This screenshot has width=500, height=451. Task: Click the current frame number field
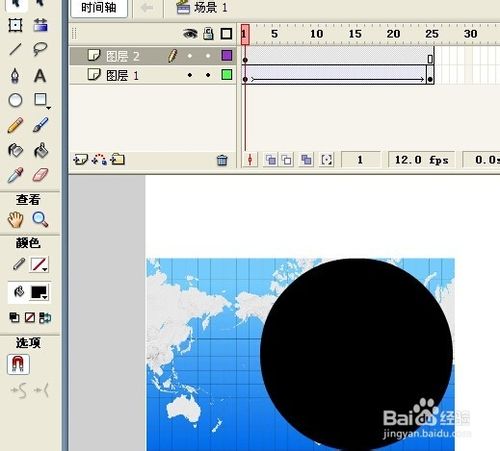360,160
